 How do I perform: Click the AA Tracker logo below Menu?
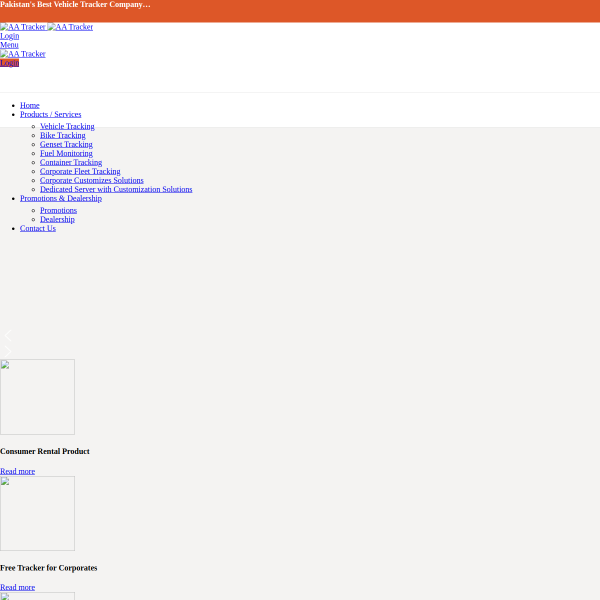[x=23, y=54]
